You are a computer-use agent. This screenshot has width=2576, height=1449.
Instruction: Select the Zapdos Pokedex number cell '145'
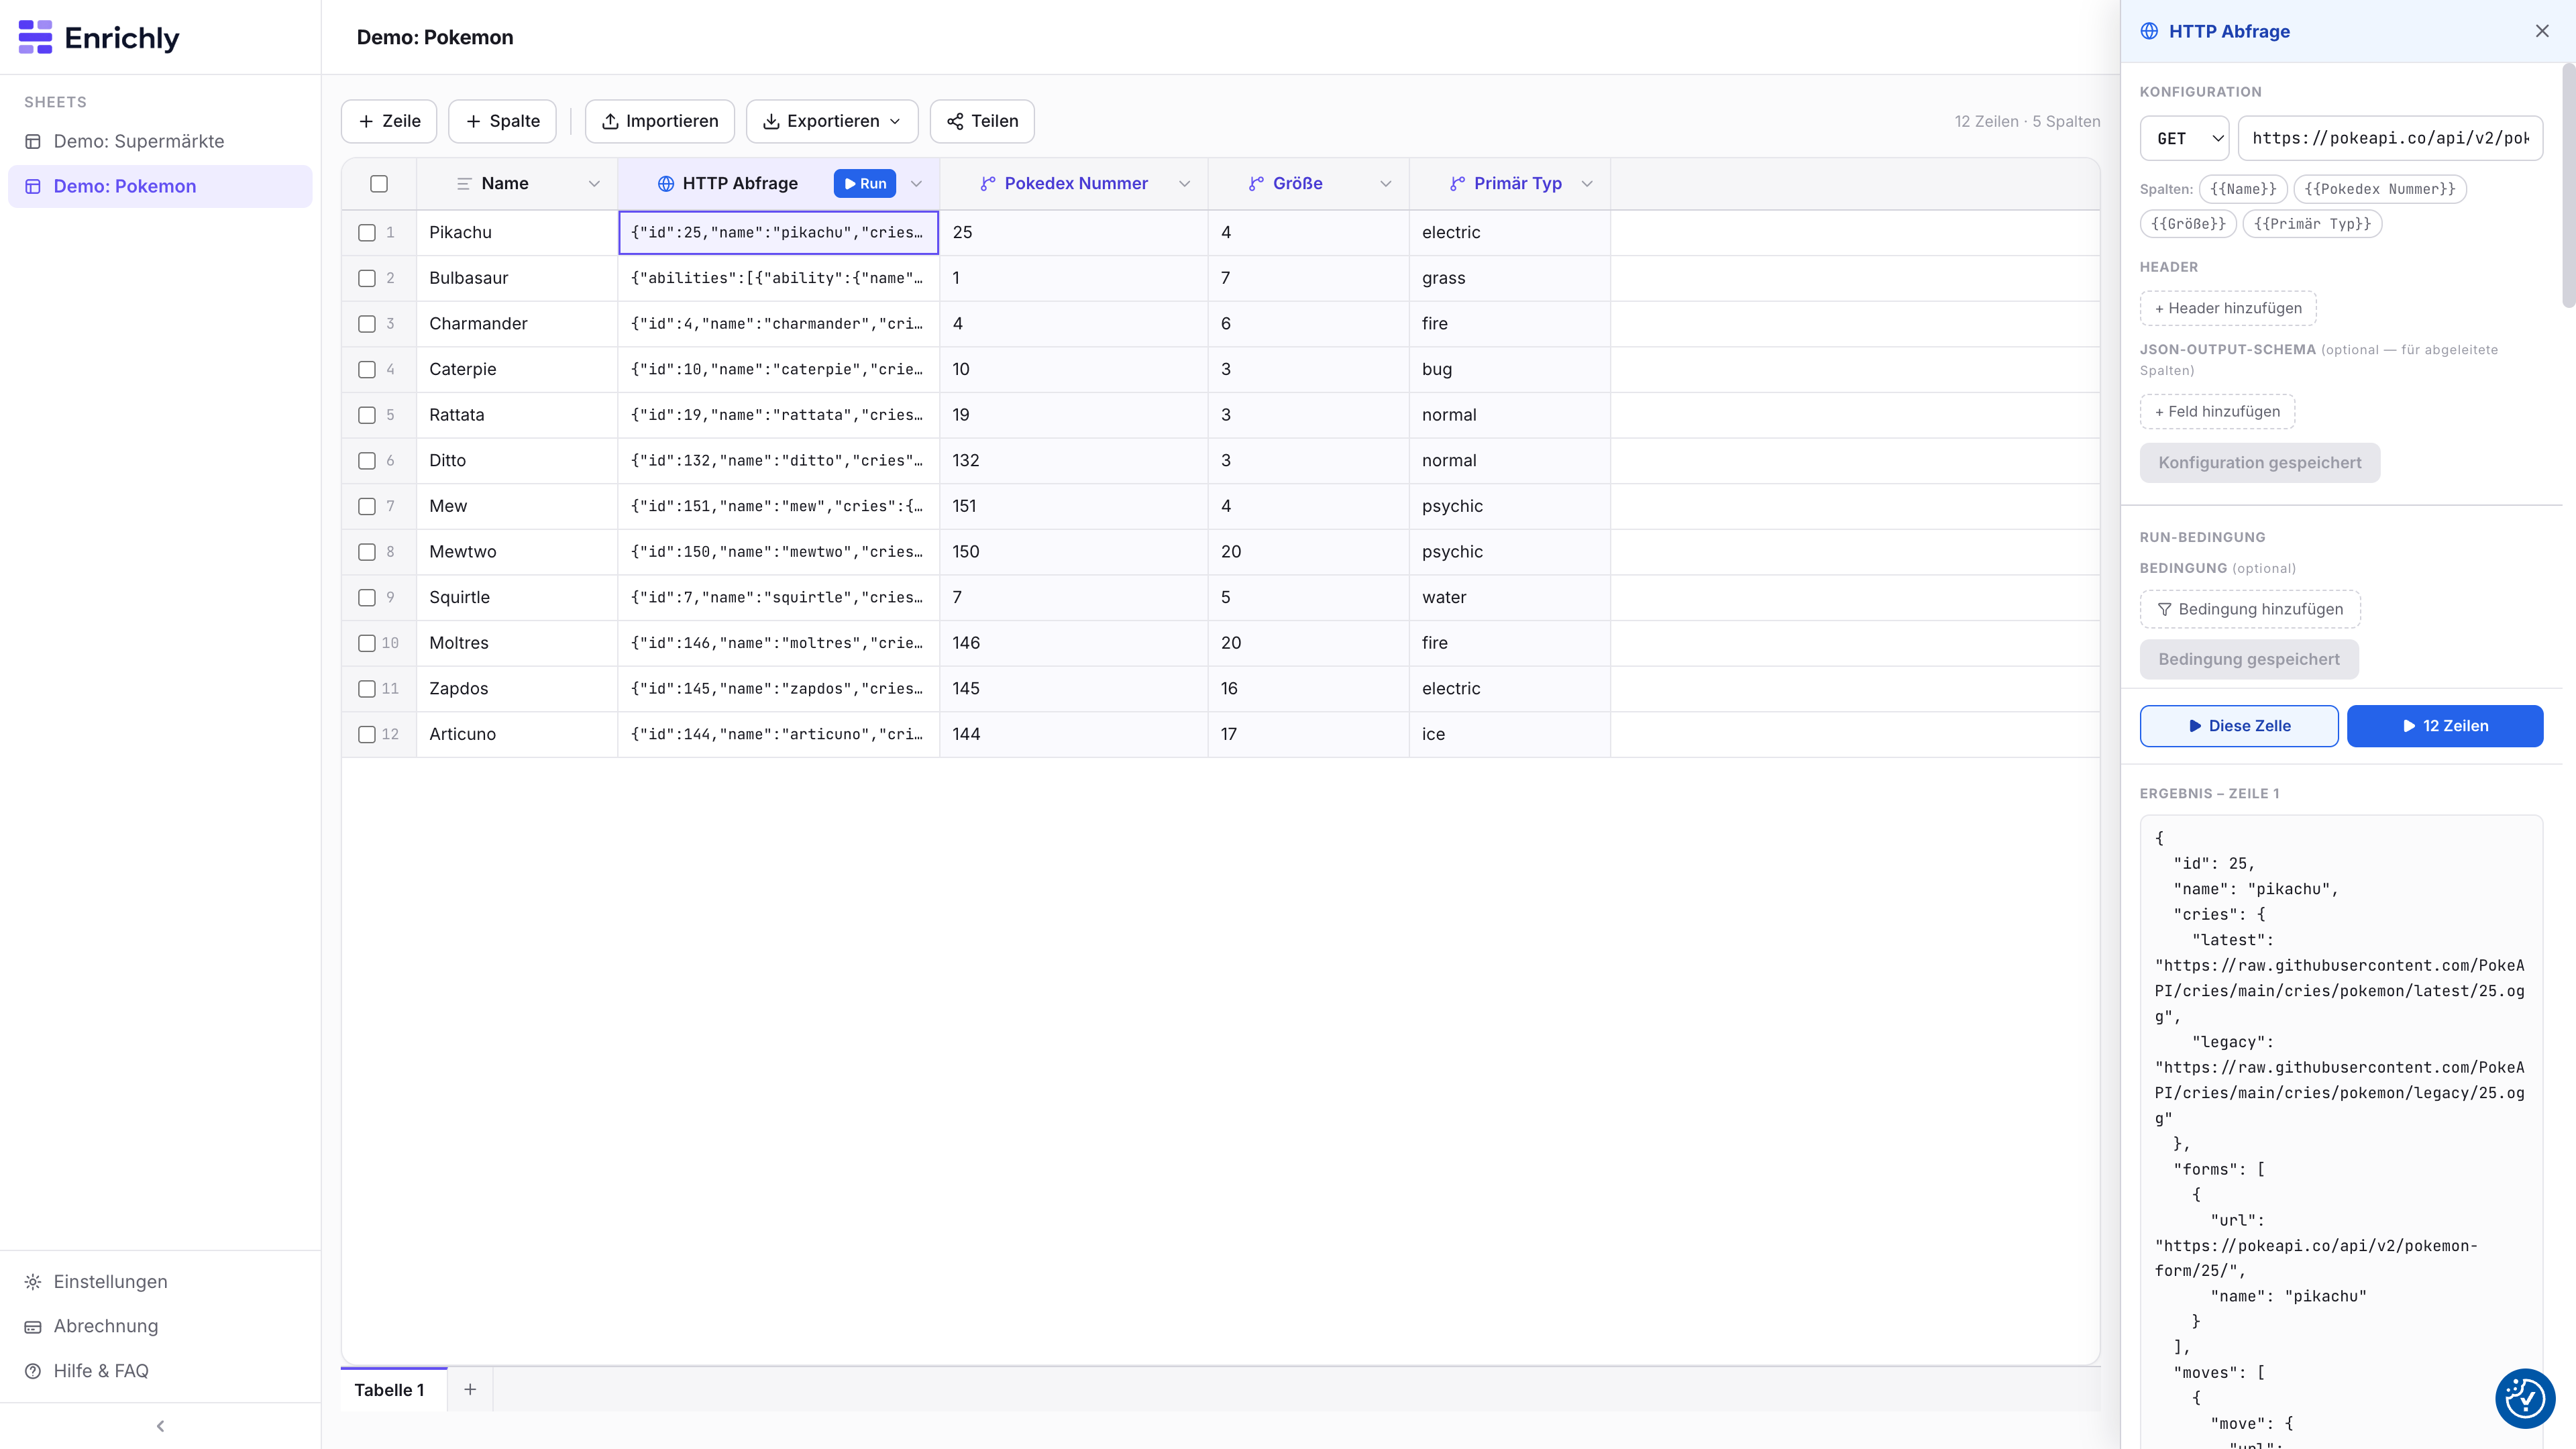coord(1074,689)
